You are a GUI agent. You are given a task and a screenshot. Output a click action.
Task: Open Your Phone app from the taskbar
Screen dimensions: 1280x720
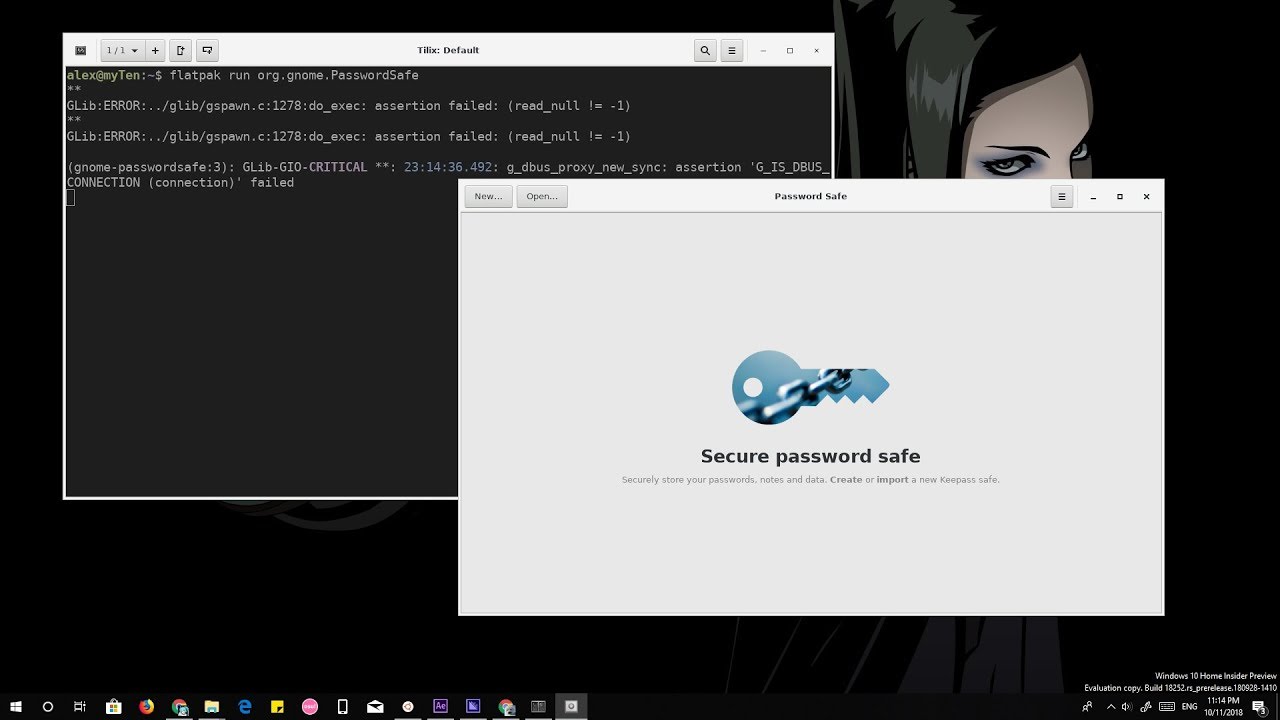pos(343,706)
